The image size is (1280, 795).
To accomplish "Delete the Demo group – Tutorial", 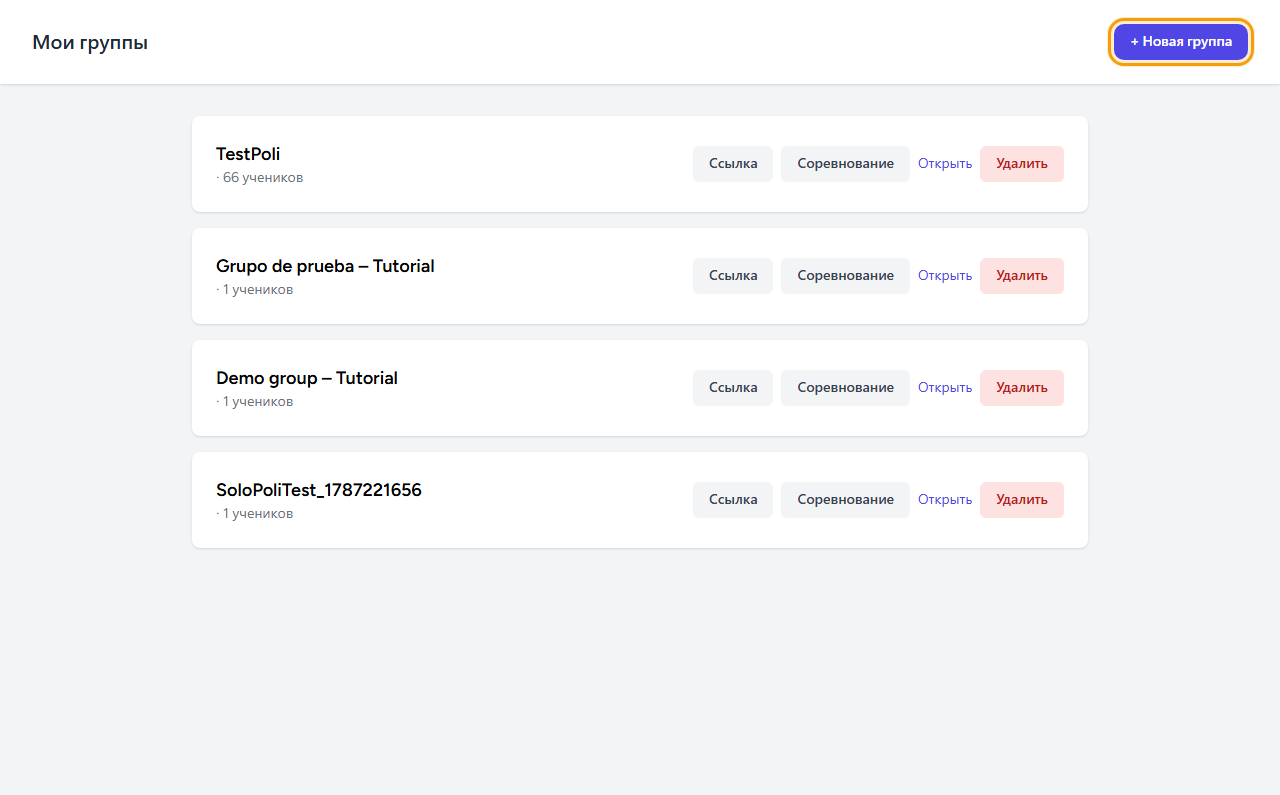I will point(1022,388).
